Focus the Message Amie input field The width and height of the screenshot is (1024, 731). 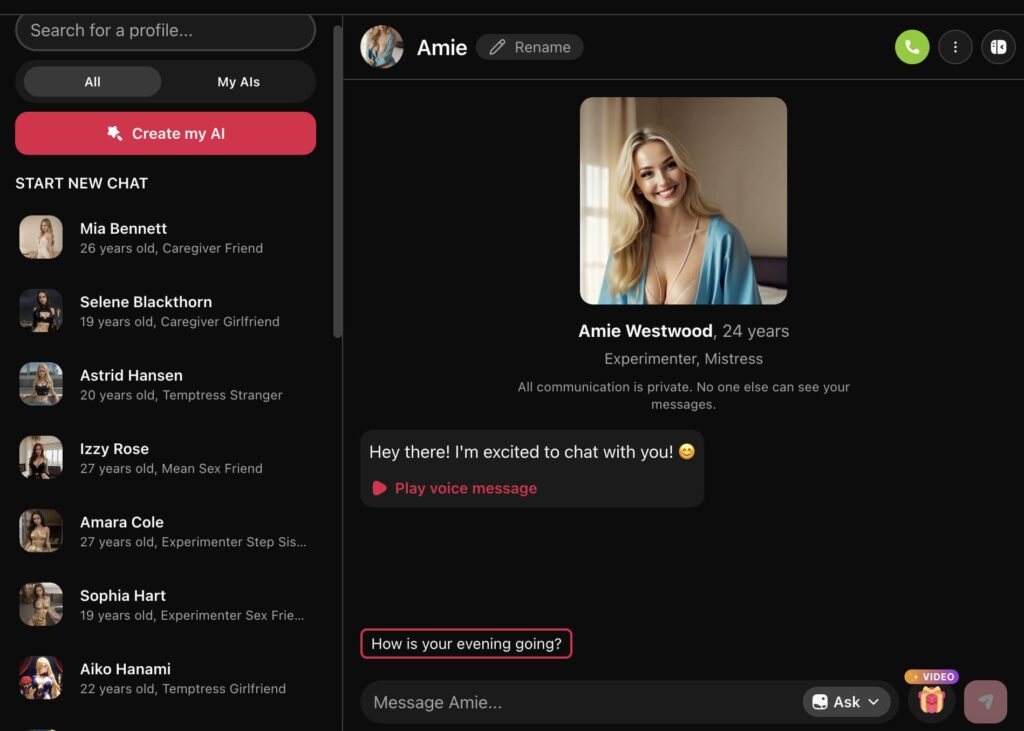click(580, 702)
